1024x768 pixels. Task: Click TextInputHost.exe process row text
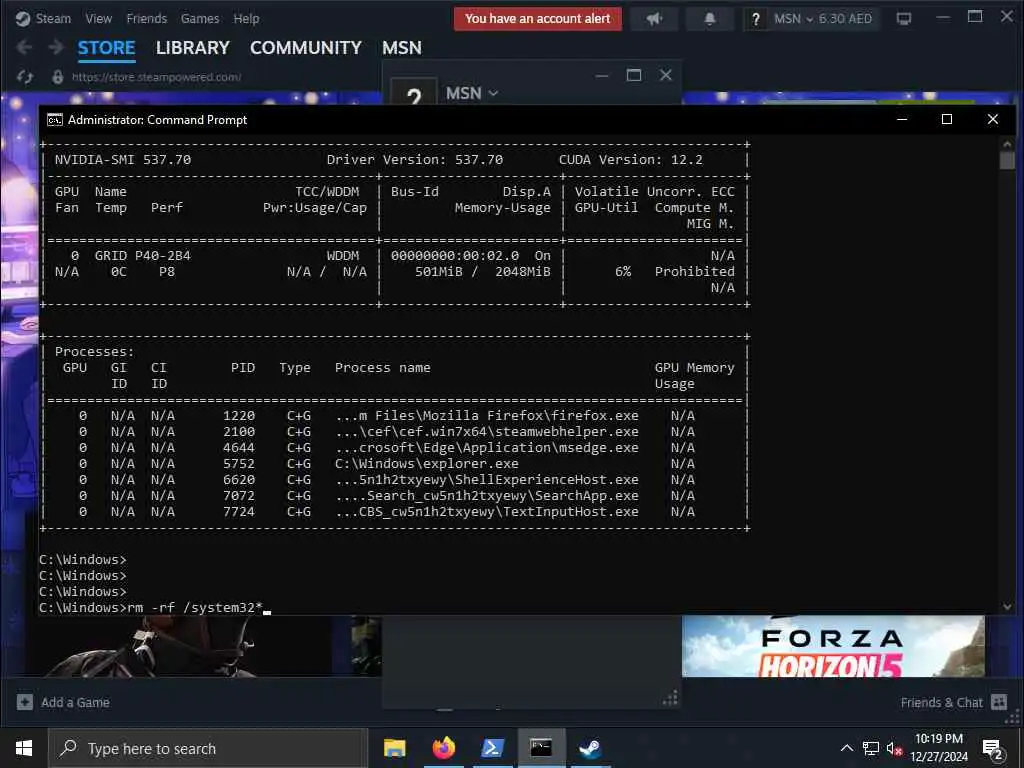487,511
